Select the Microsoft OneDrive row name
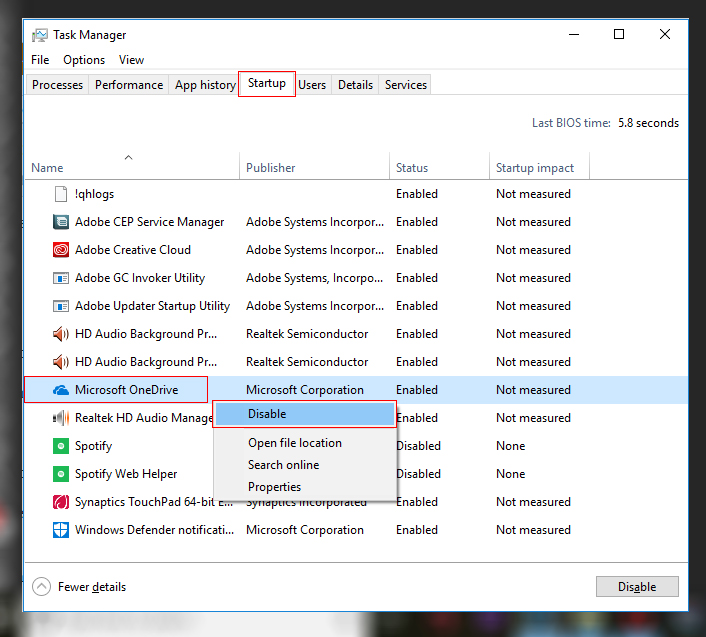706x637 pixels. pyautogui.click(x=127, y=390)
